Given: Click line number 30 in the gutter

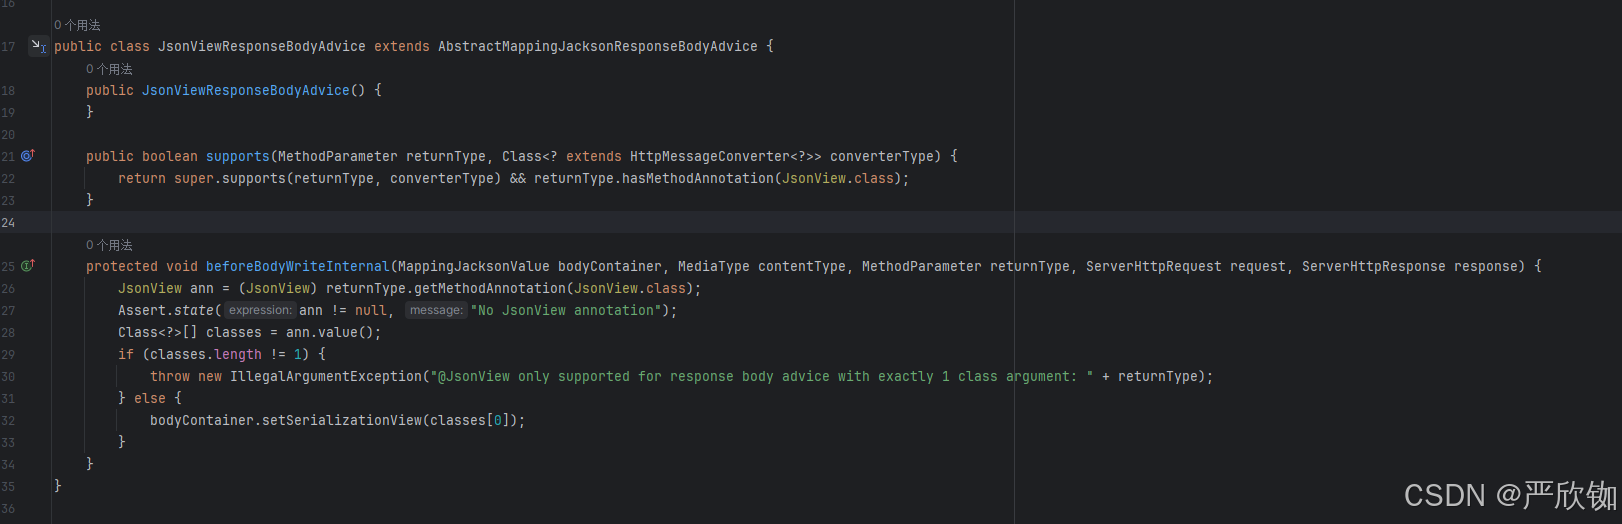Looking at the screenshot, I should (8, 376).
